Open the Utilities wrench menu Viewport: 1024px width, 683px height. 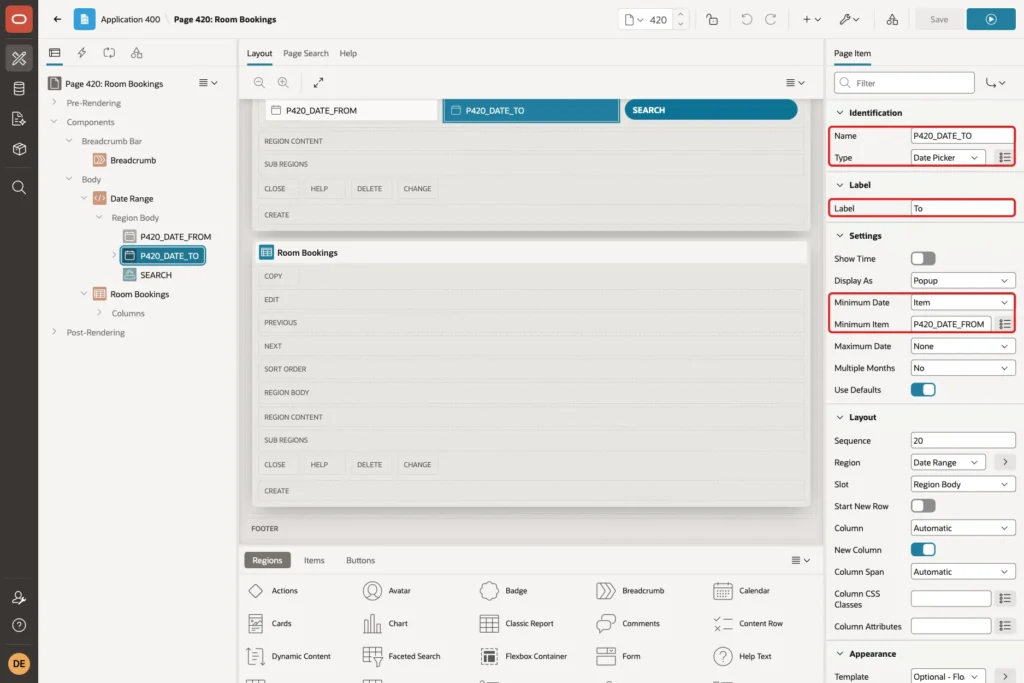[x=849, y=20]
